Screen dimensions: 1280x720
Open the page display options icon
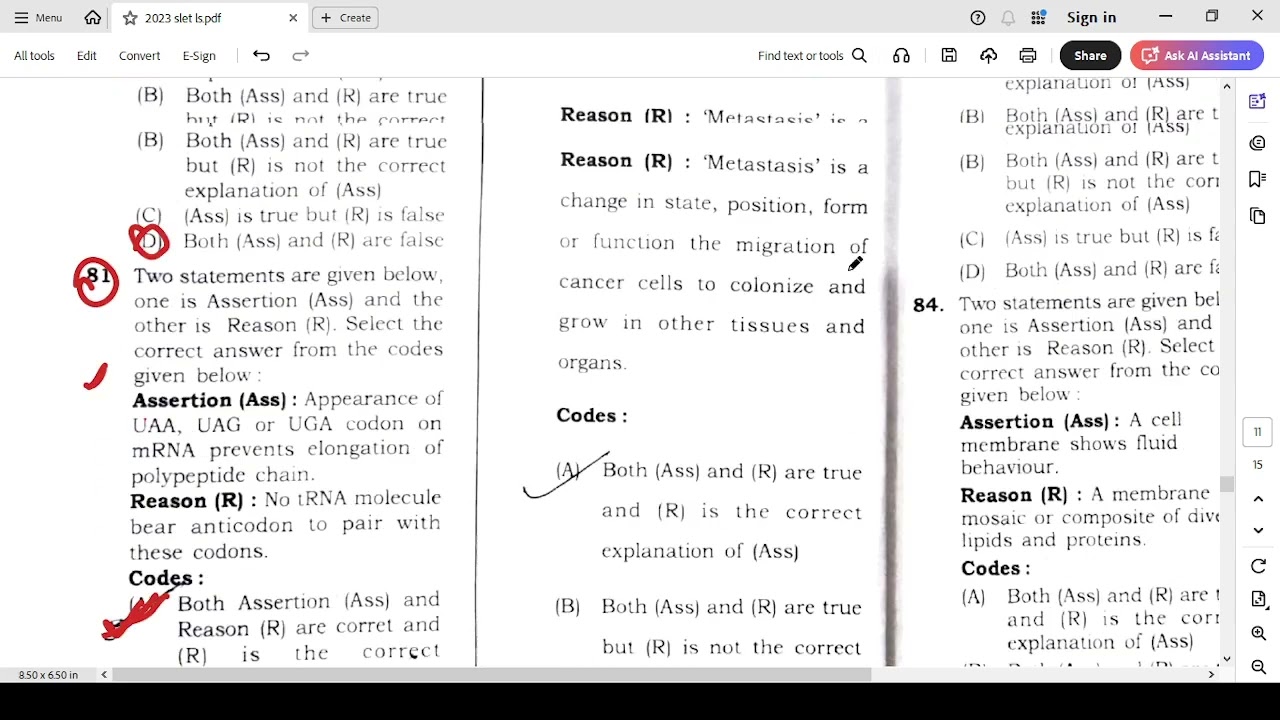1258,599
